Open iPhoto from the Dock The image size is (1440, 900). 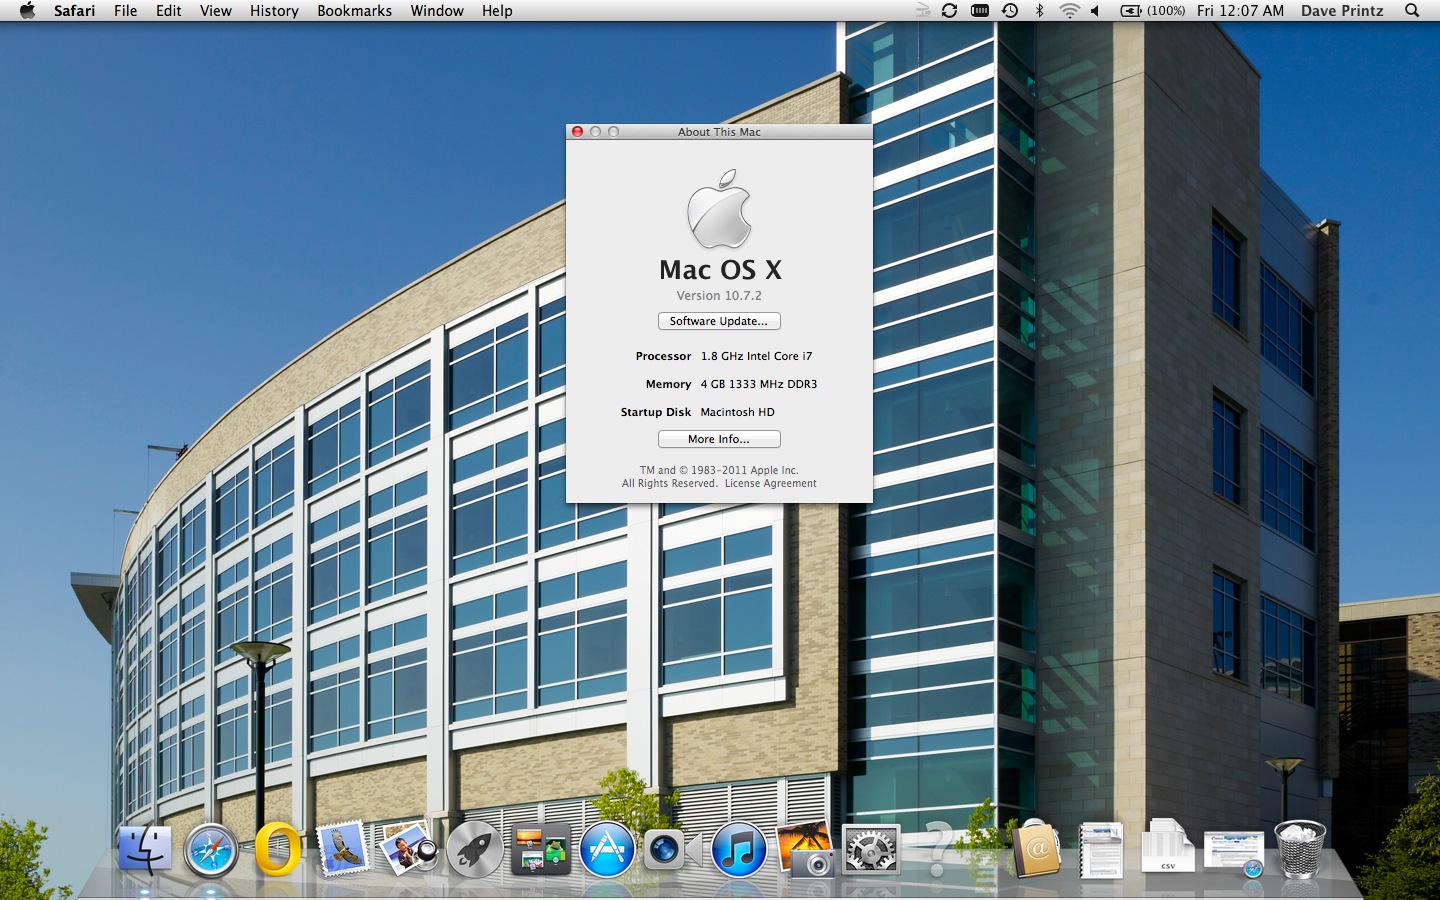click(x=806, y=850)
